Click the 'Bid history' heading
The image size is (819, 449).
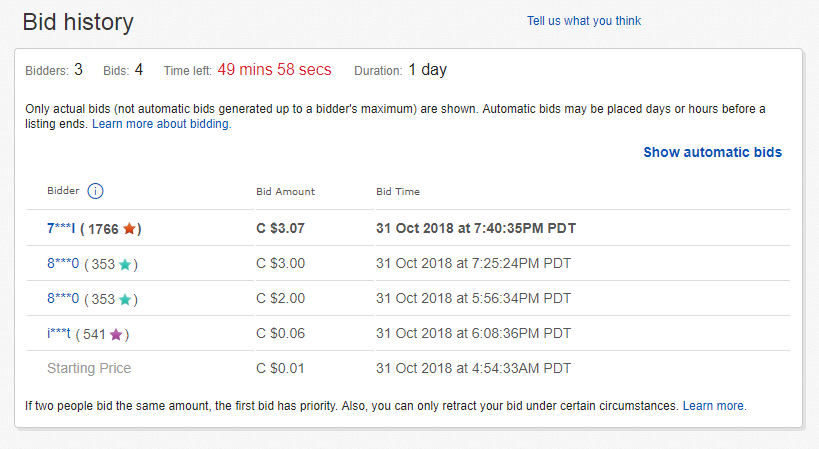78,22
